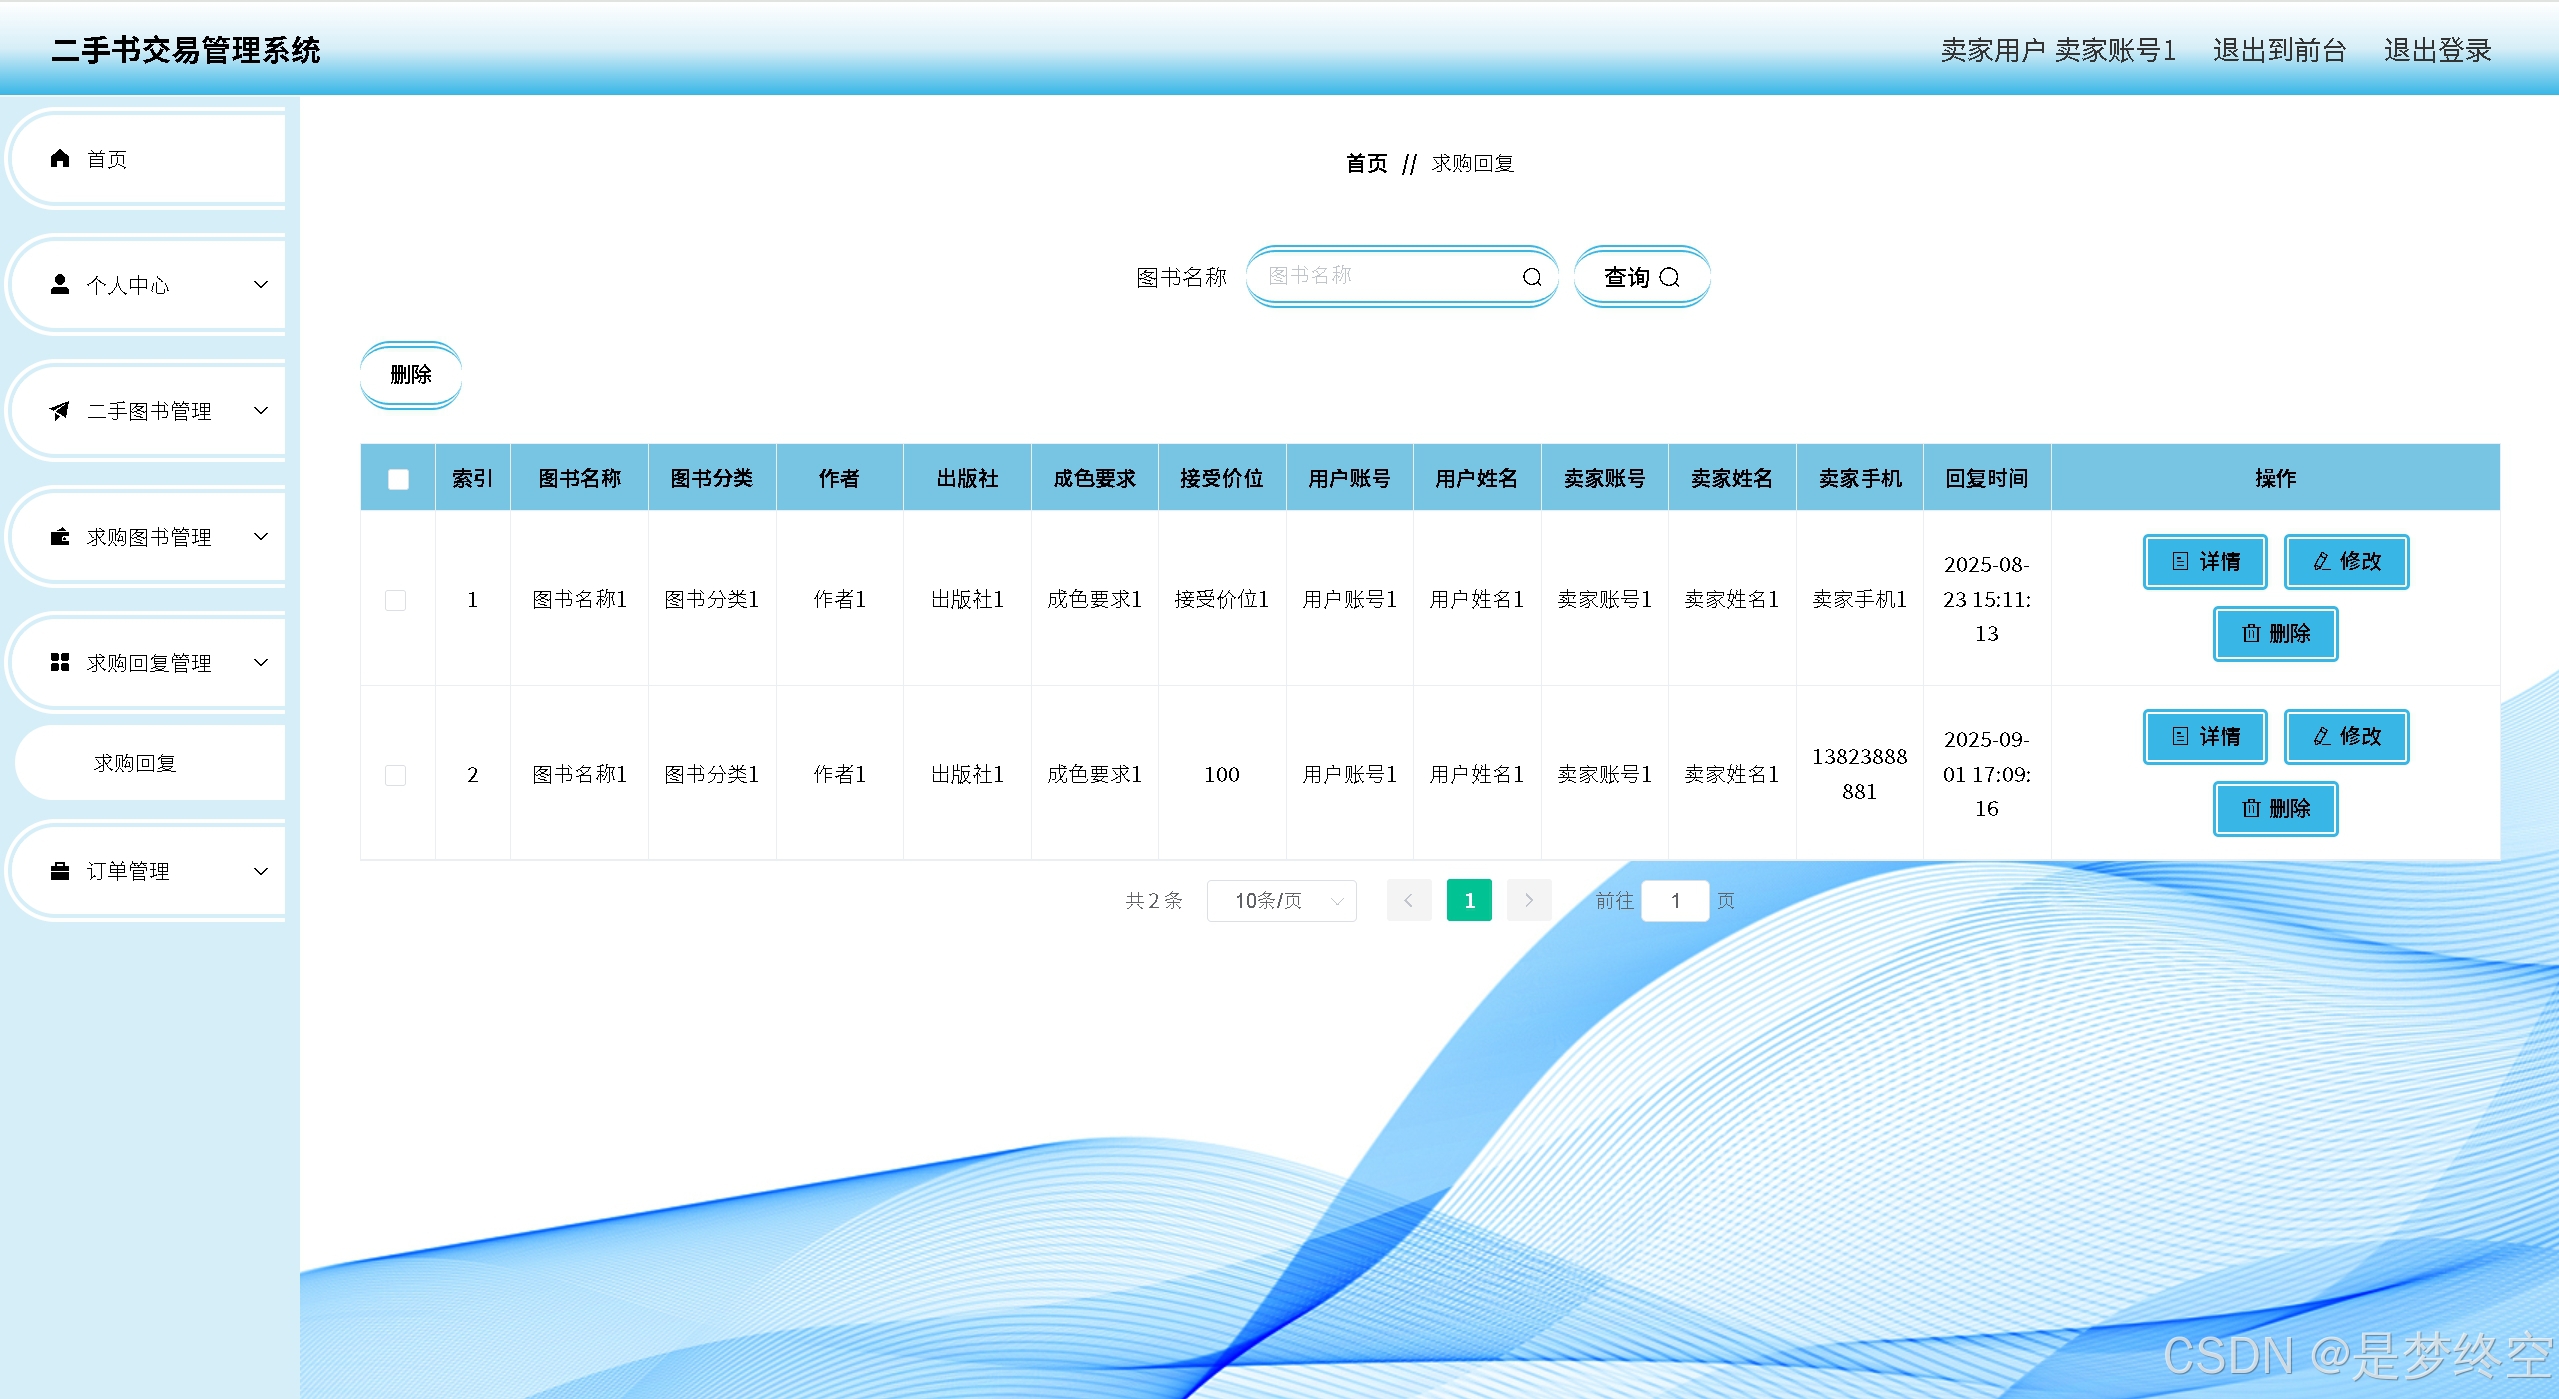
Task: Click the paper plane icon for 二手图书管理
Action: (60, 410)
